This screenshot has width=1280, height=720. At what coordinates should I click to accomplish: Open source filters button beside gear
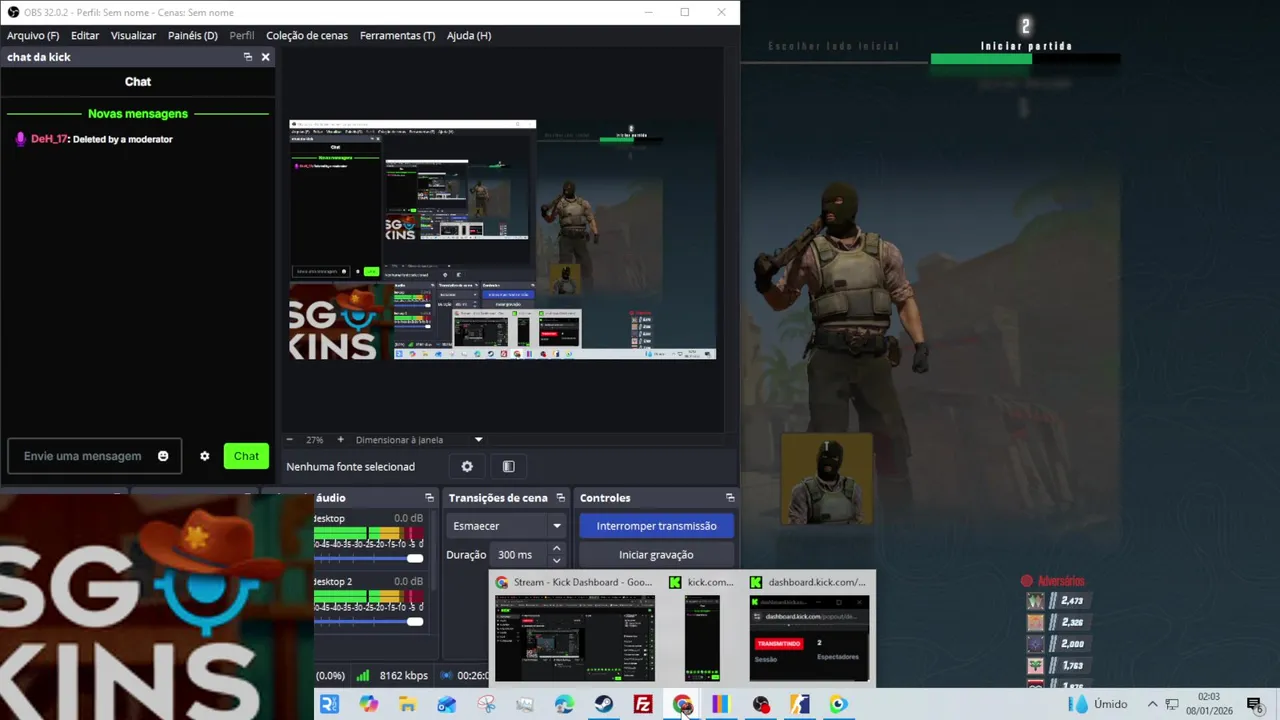508,466
